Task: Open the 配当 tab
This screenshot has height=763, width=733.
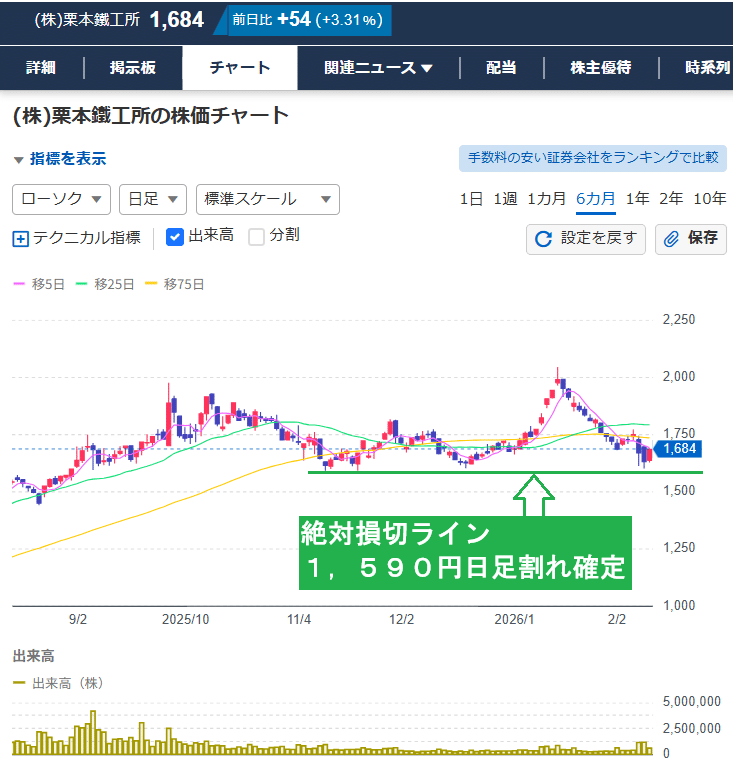Action: (x=501, y=68)
